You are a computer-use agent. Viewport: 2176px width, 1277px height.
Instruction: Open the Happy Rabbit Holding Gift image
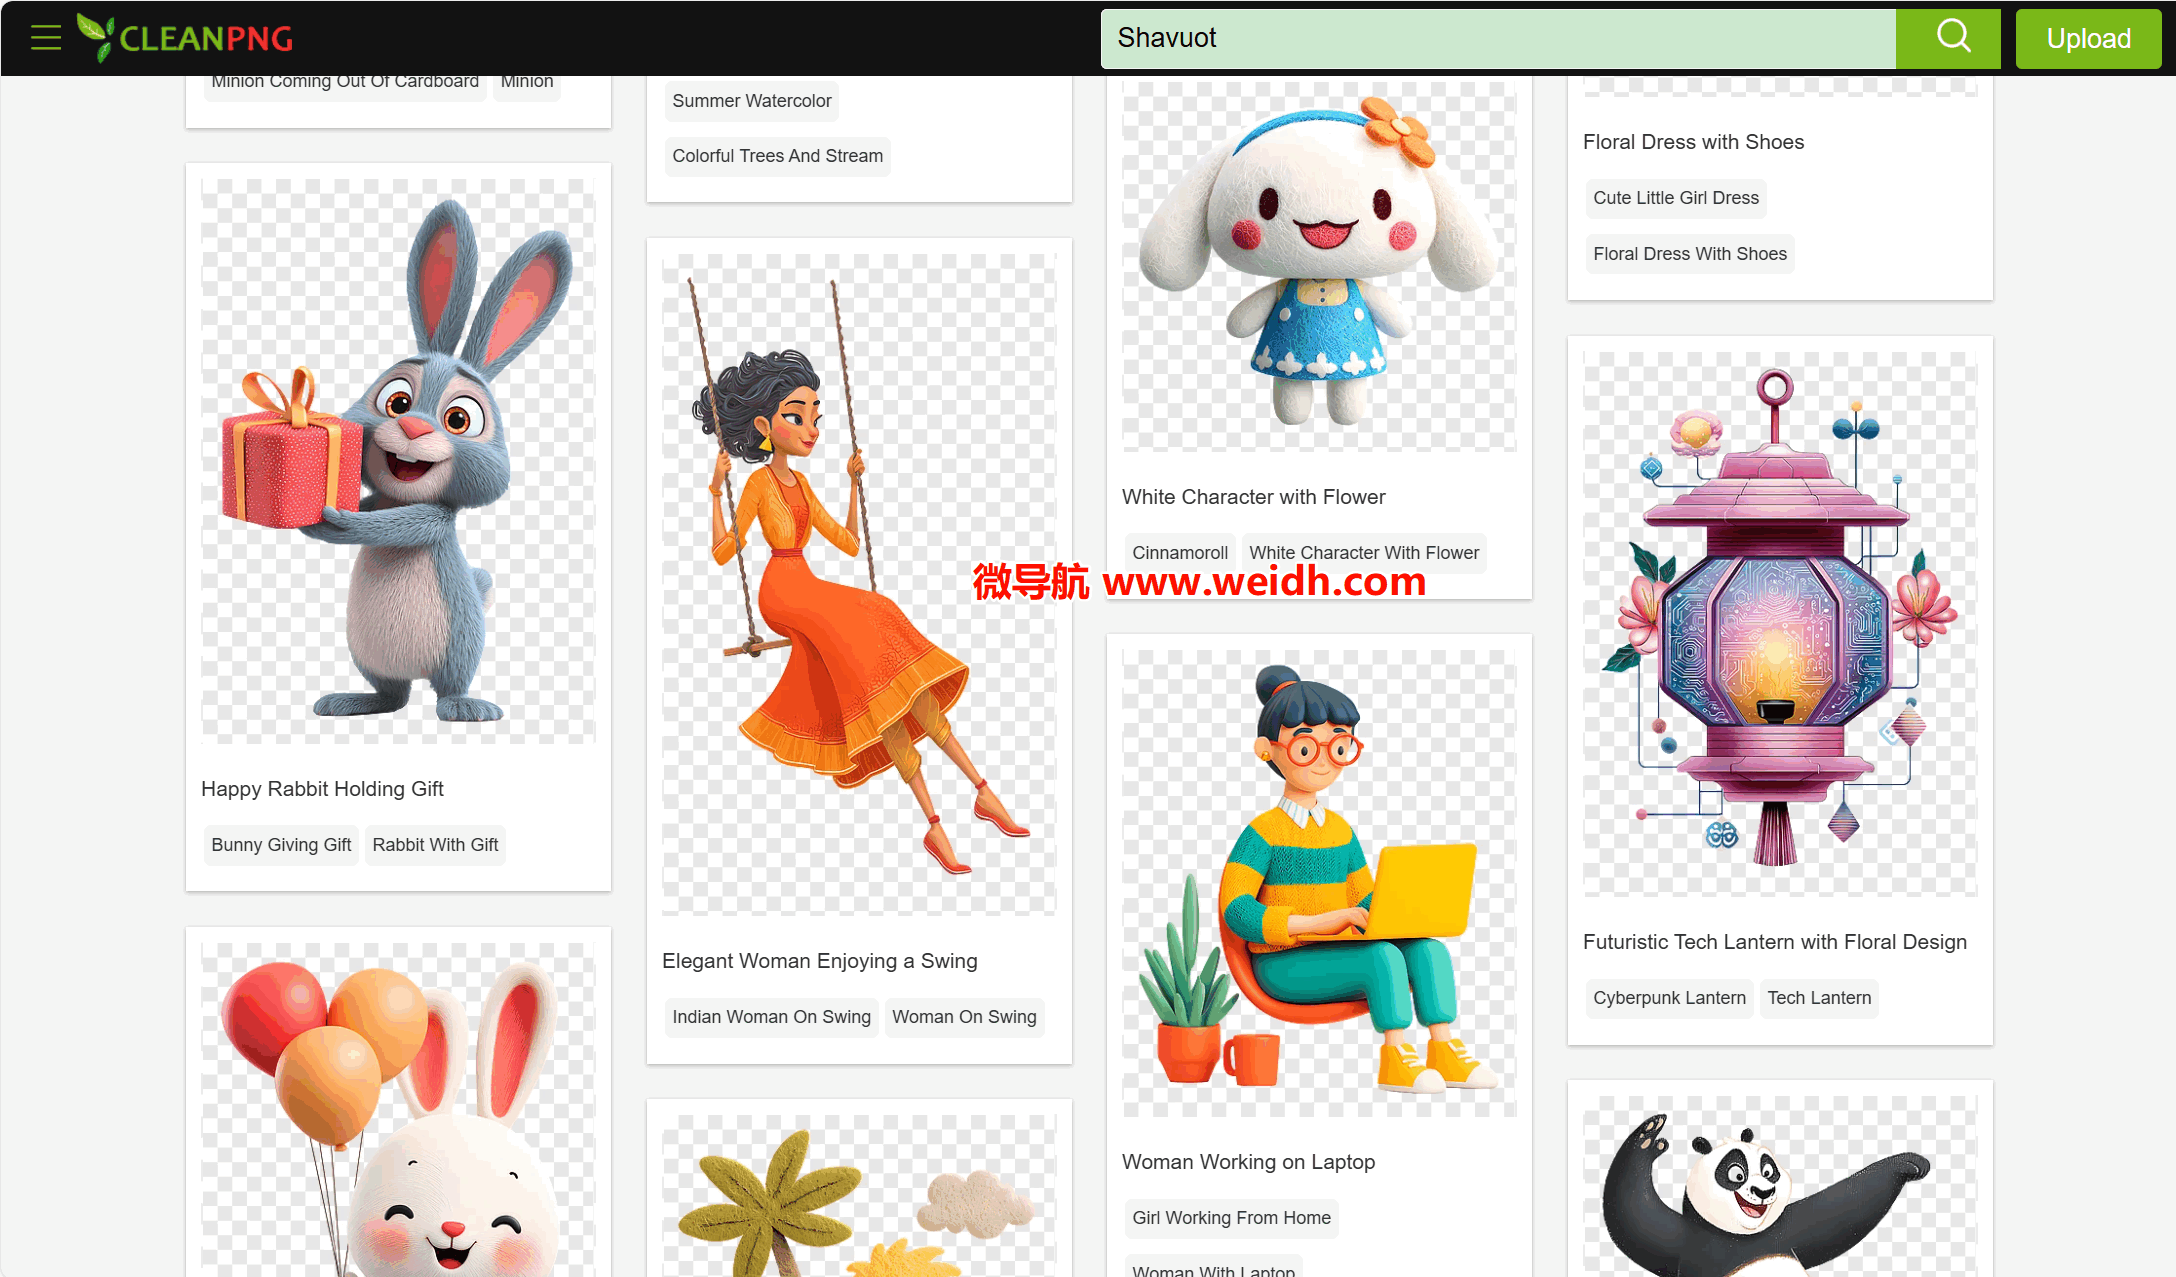(398, 460)
